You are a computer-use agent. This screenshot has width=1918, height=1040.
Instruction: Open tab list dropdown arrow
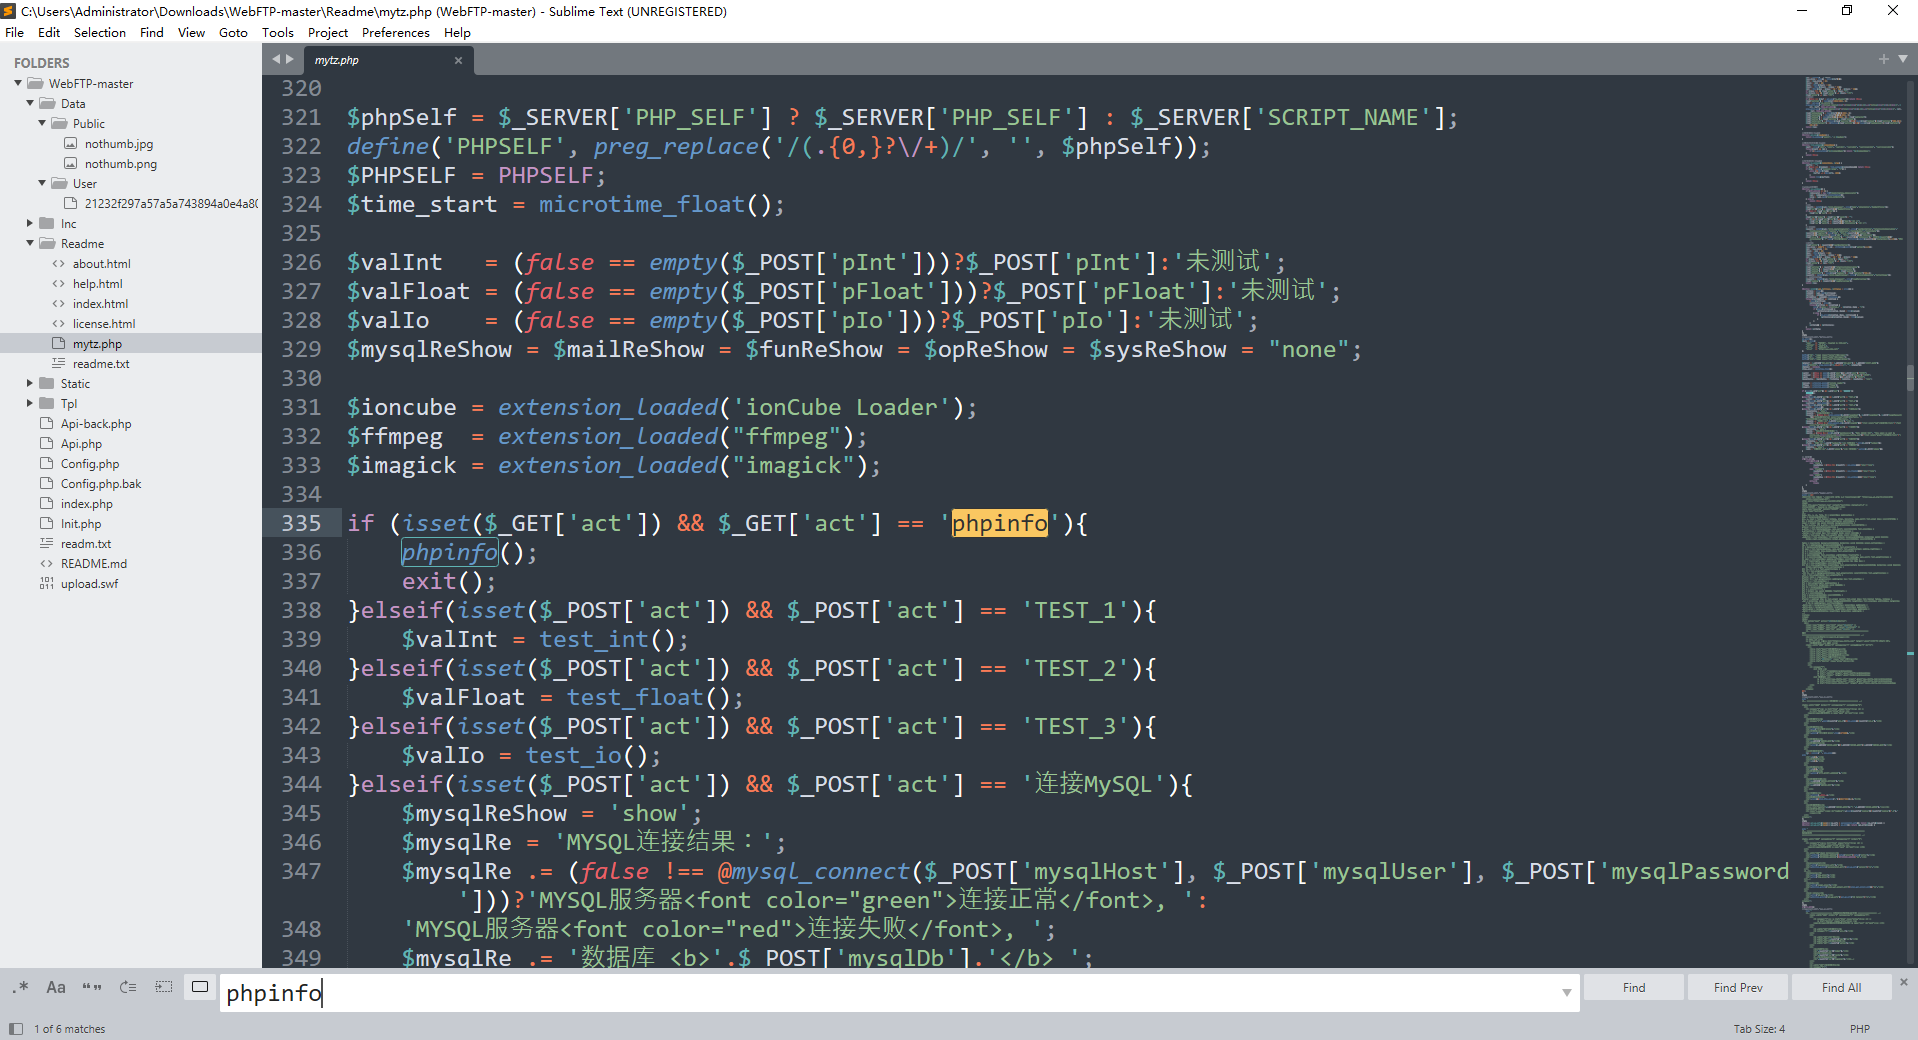[x=1903, y=59]
